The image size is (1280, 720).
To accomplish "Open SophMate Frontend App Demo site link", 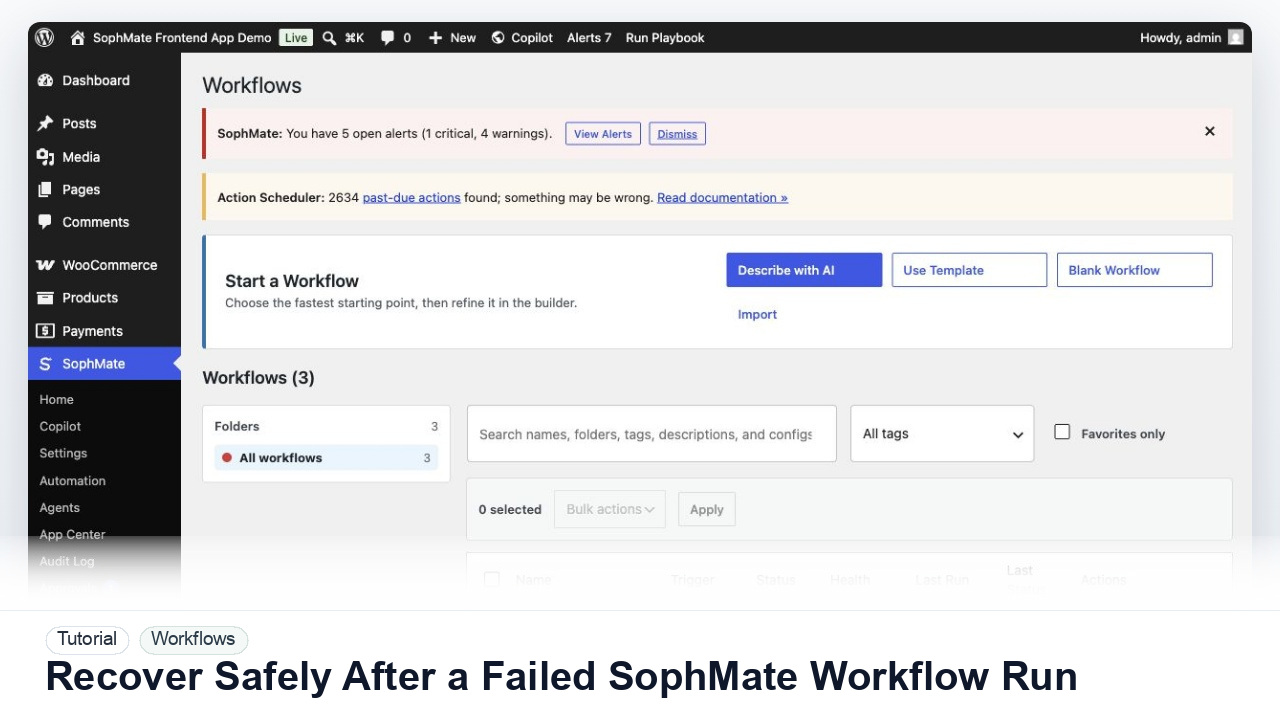I will coord(182,38).
